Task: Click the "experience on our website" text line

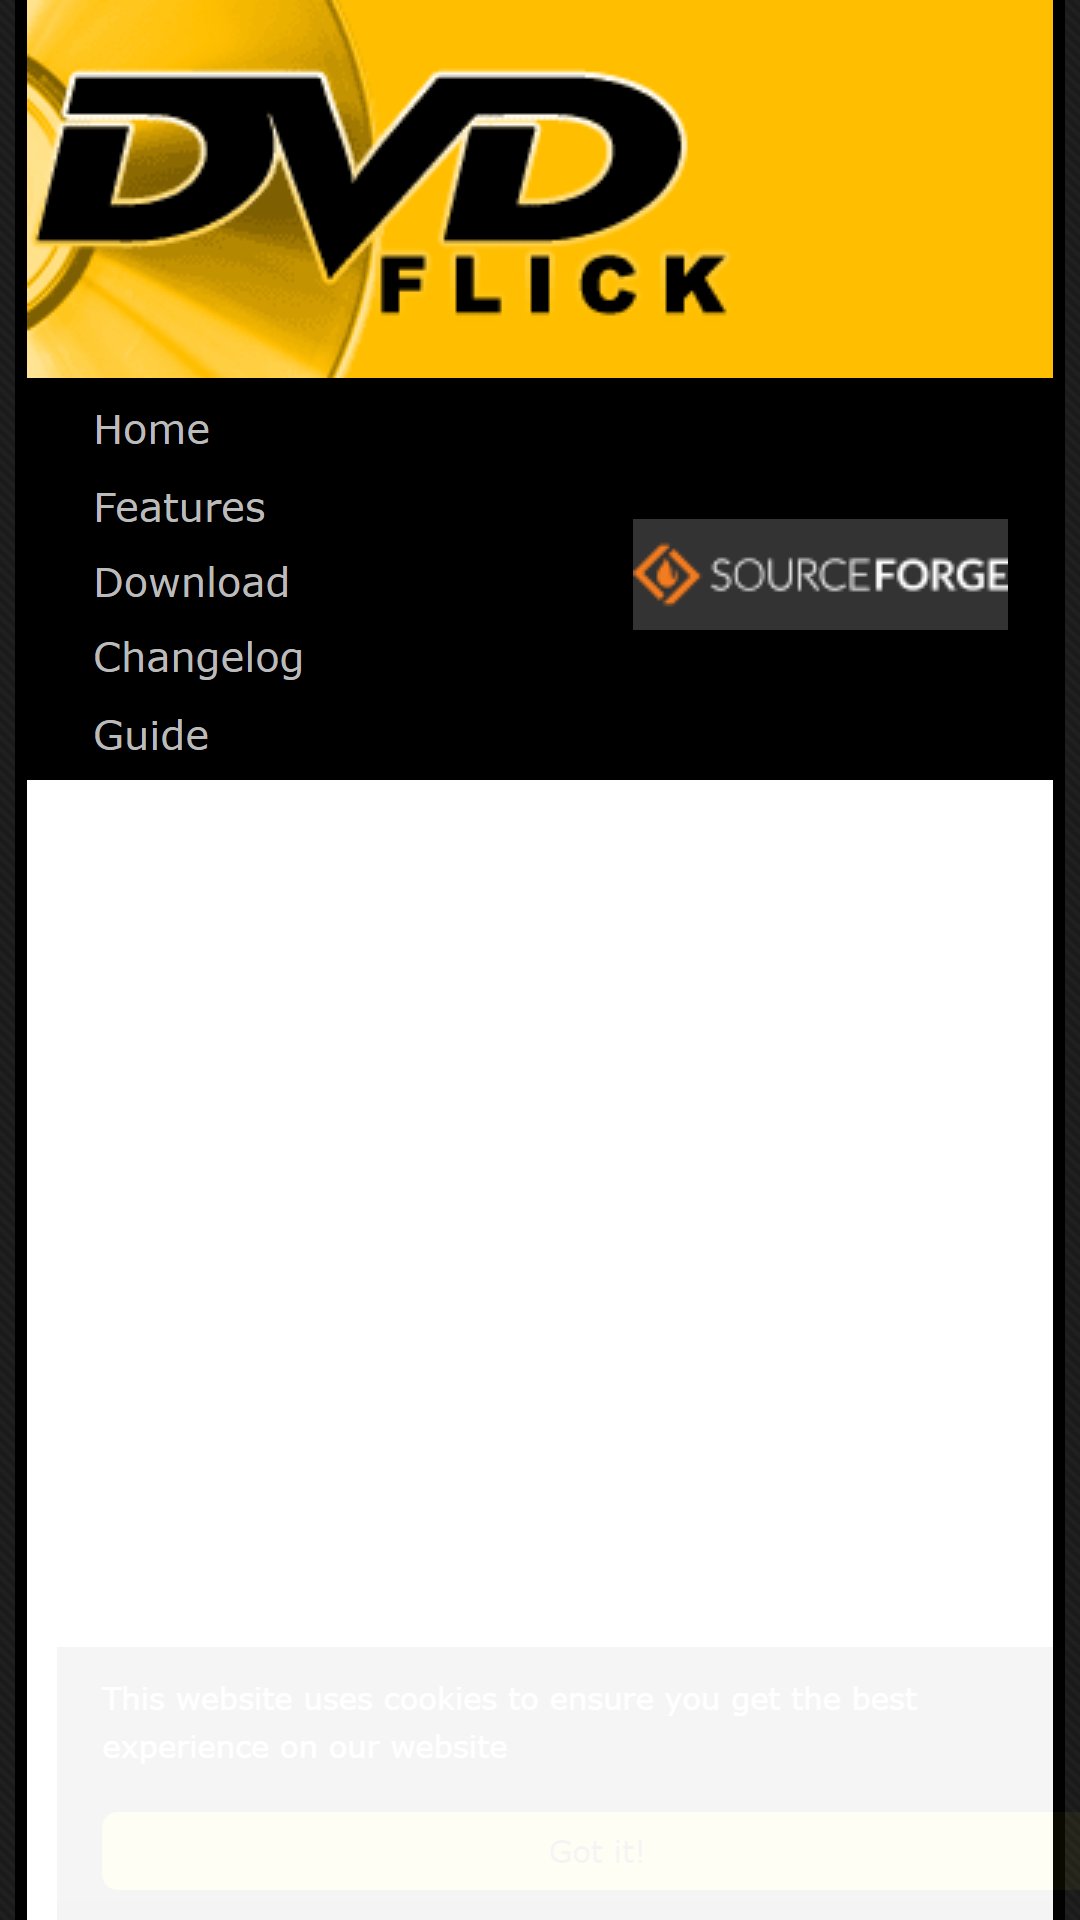Action: [305, 1747]
